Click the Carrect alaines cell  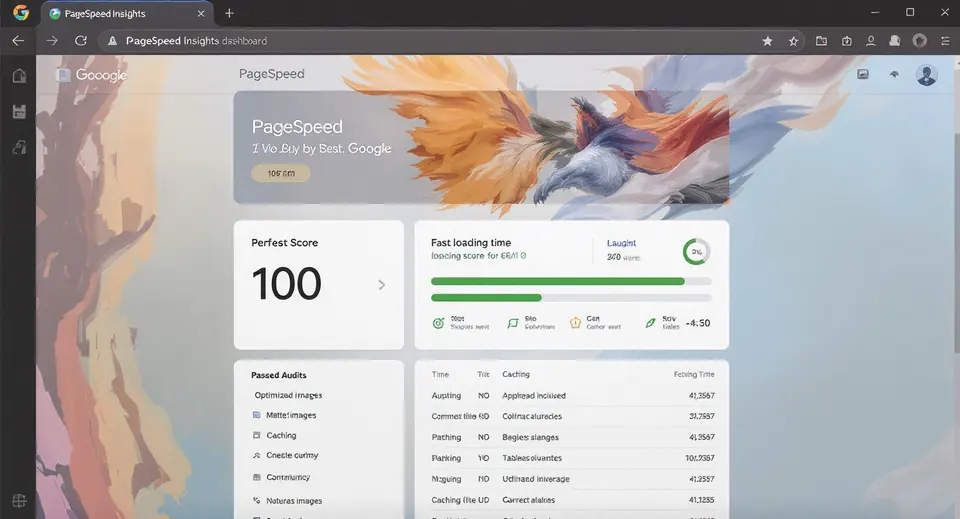528,500
